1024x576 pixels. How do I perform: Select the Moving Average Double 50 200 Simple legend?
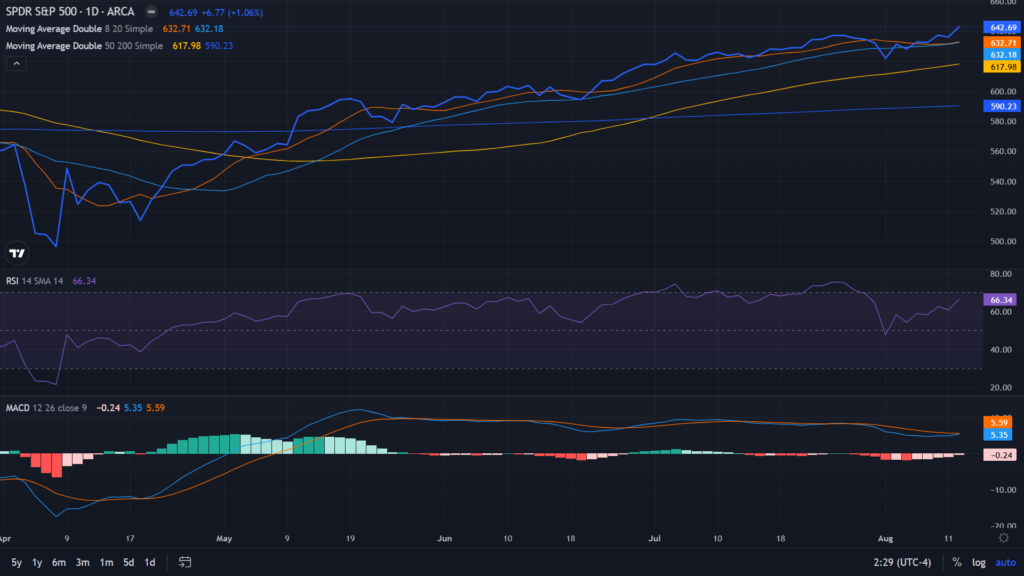pos(84,46)
